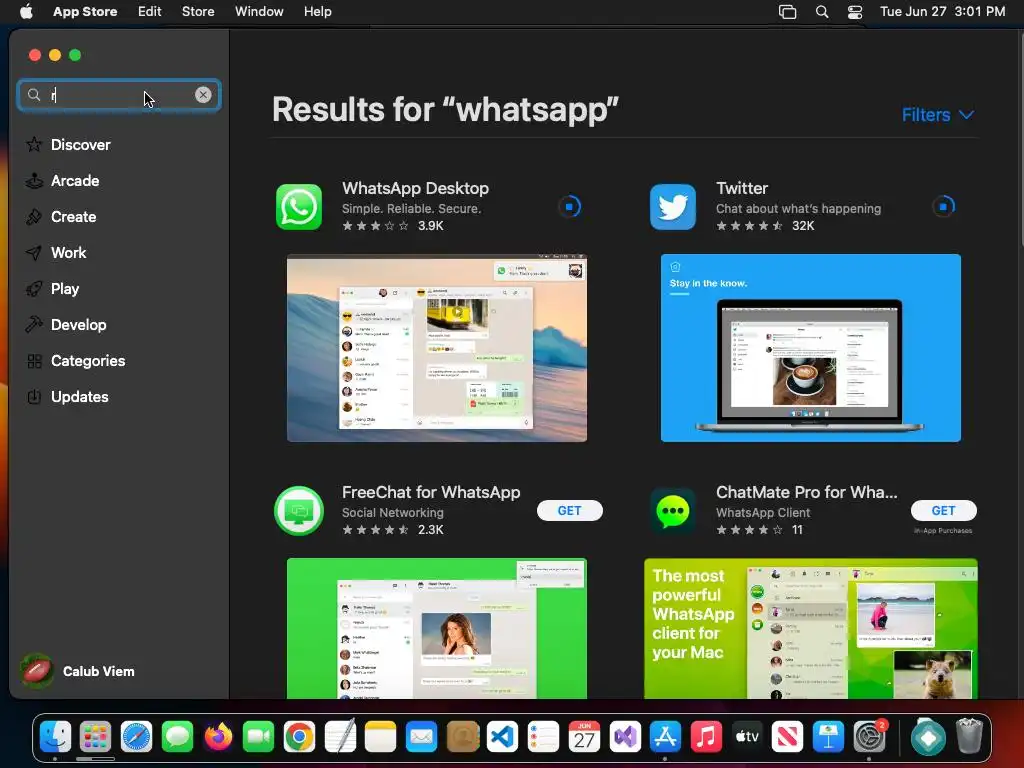Open the Store menu

198,12
